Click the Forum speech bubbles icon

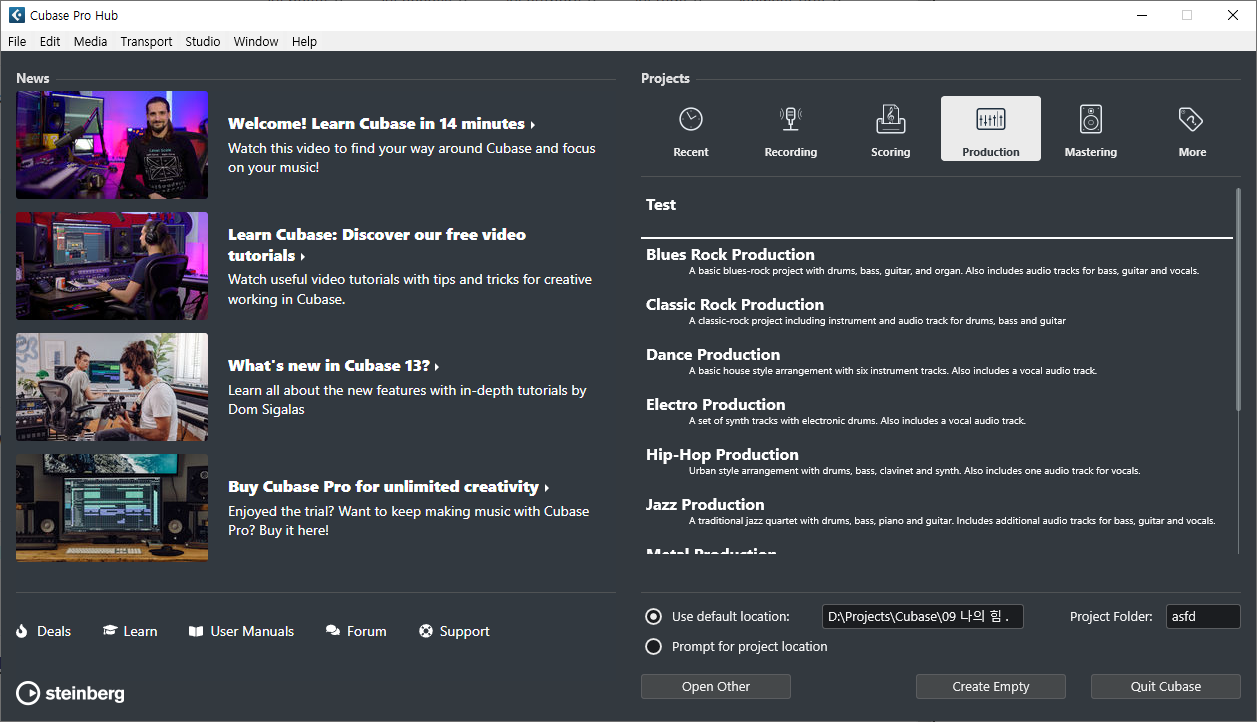(x=333, y=631)
